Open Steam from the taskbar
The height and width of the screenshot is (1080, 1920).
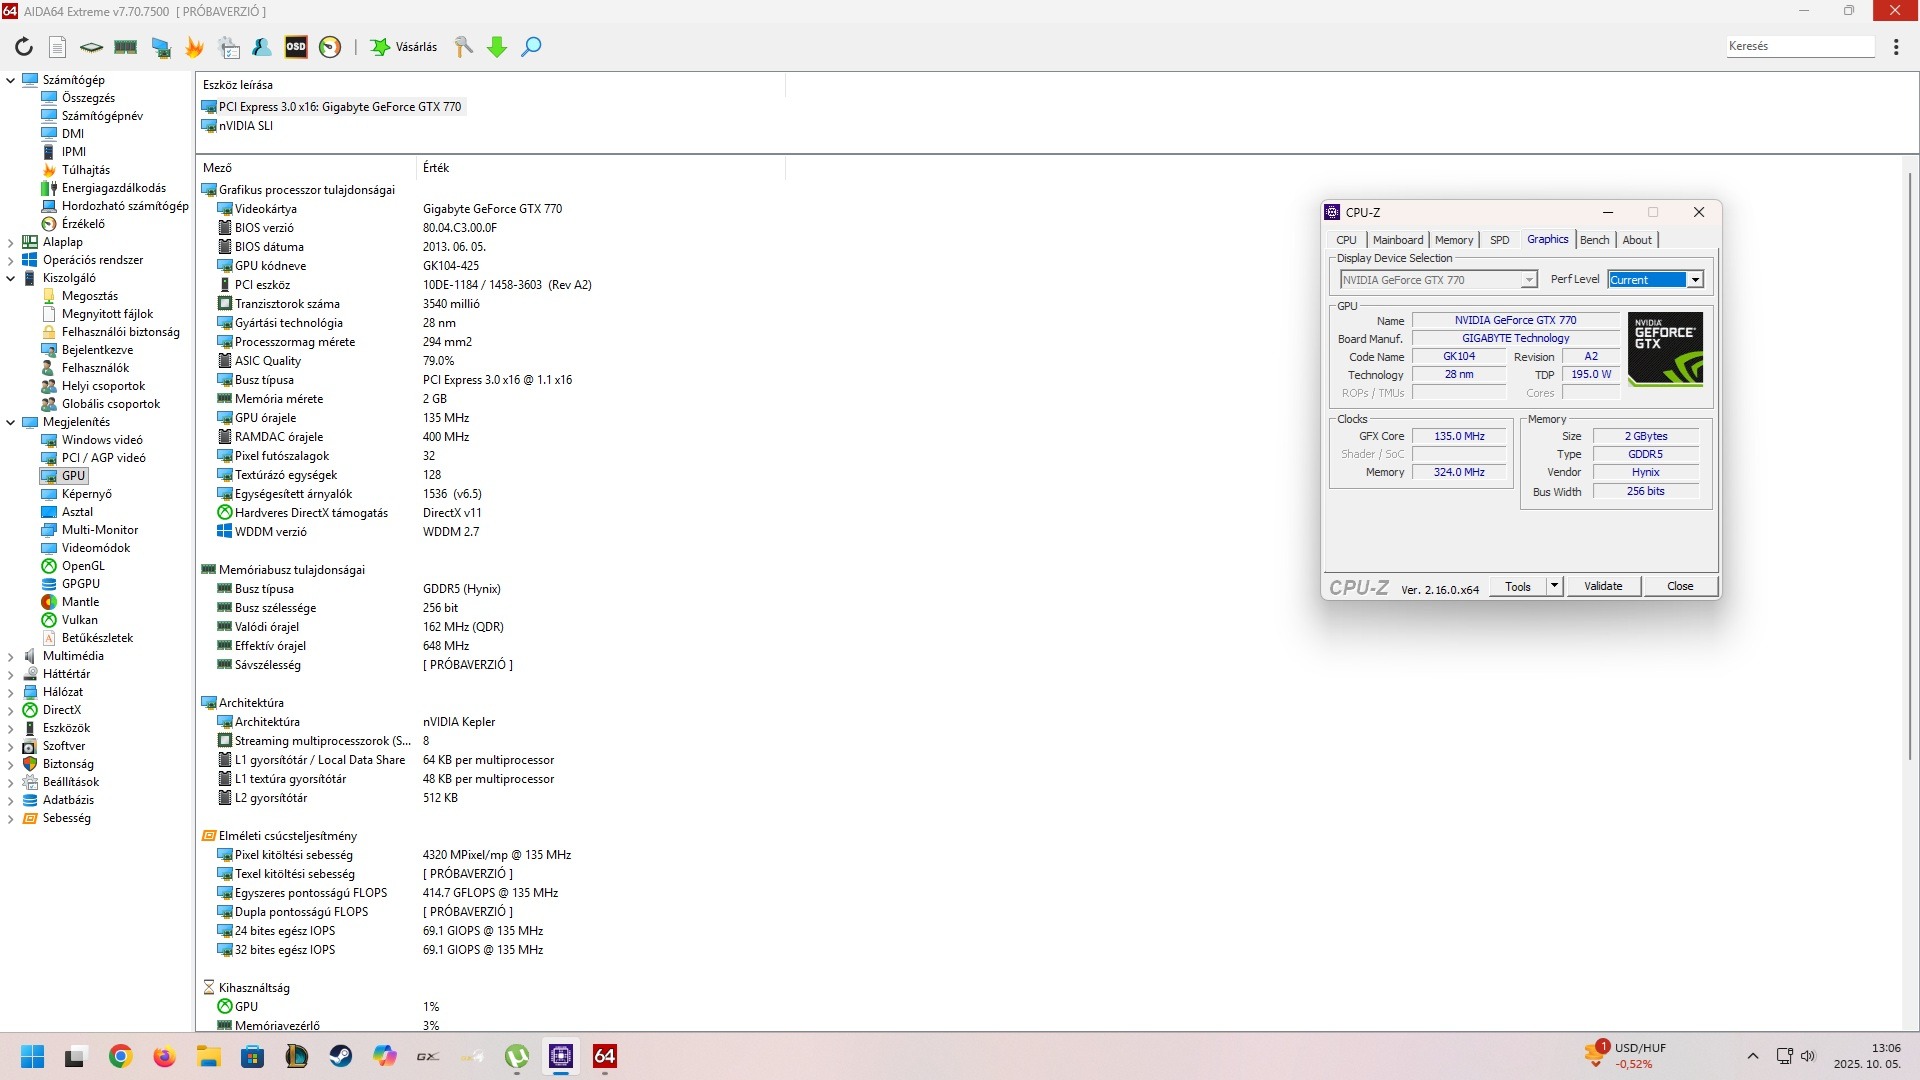coord(341,1056)
